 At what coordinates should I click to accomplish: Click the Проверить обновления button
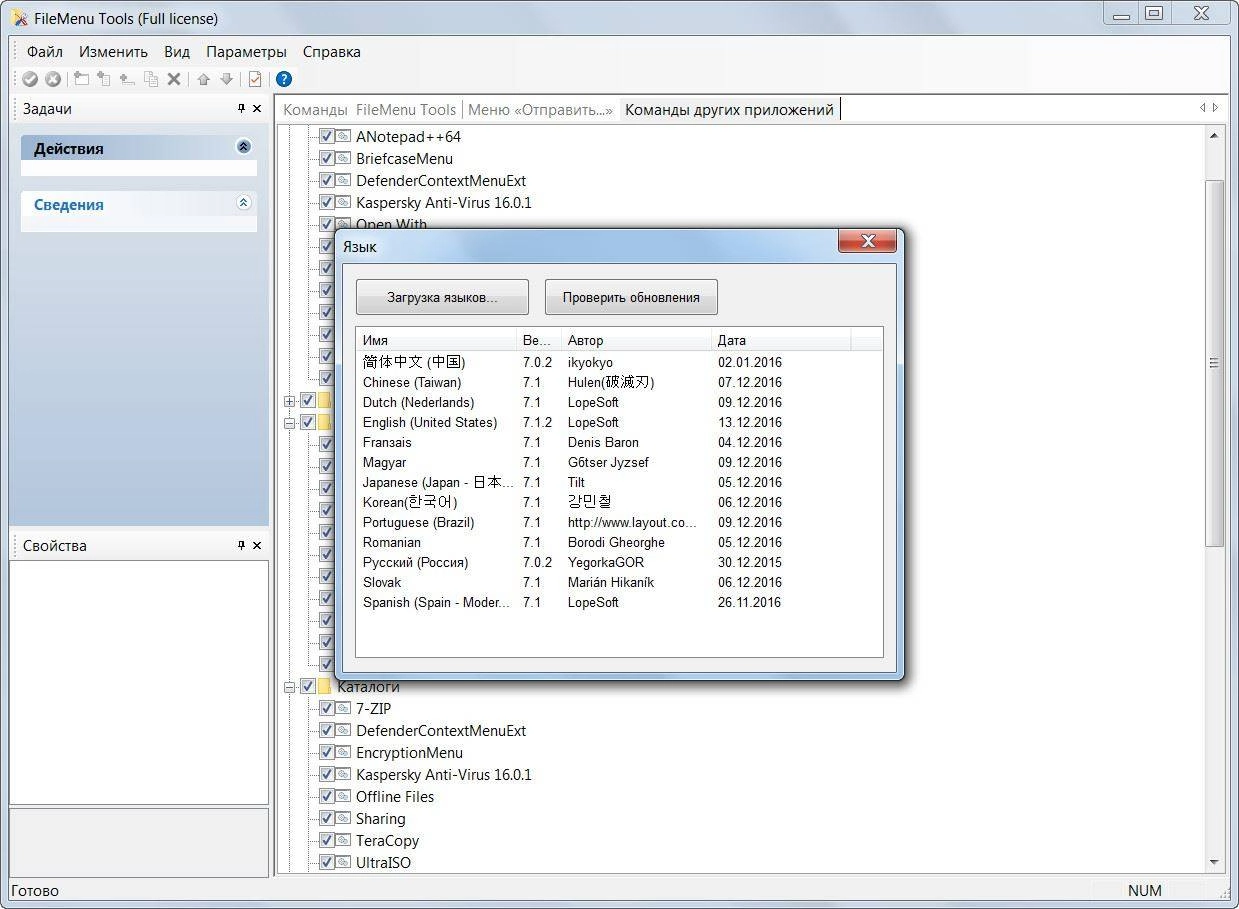tap(631, 297)
